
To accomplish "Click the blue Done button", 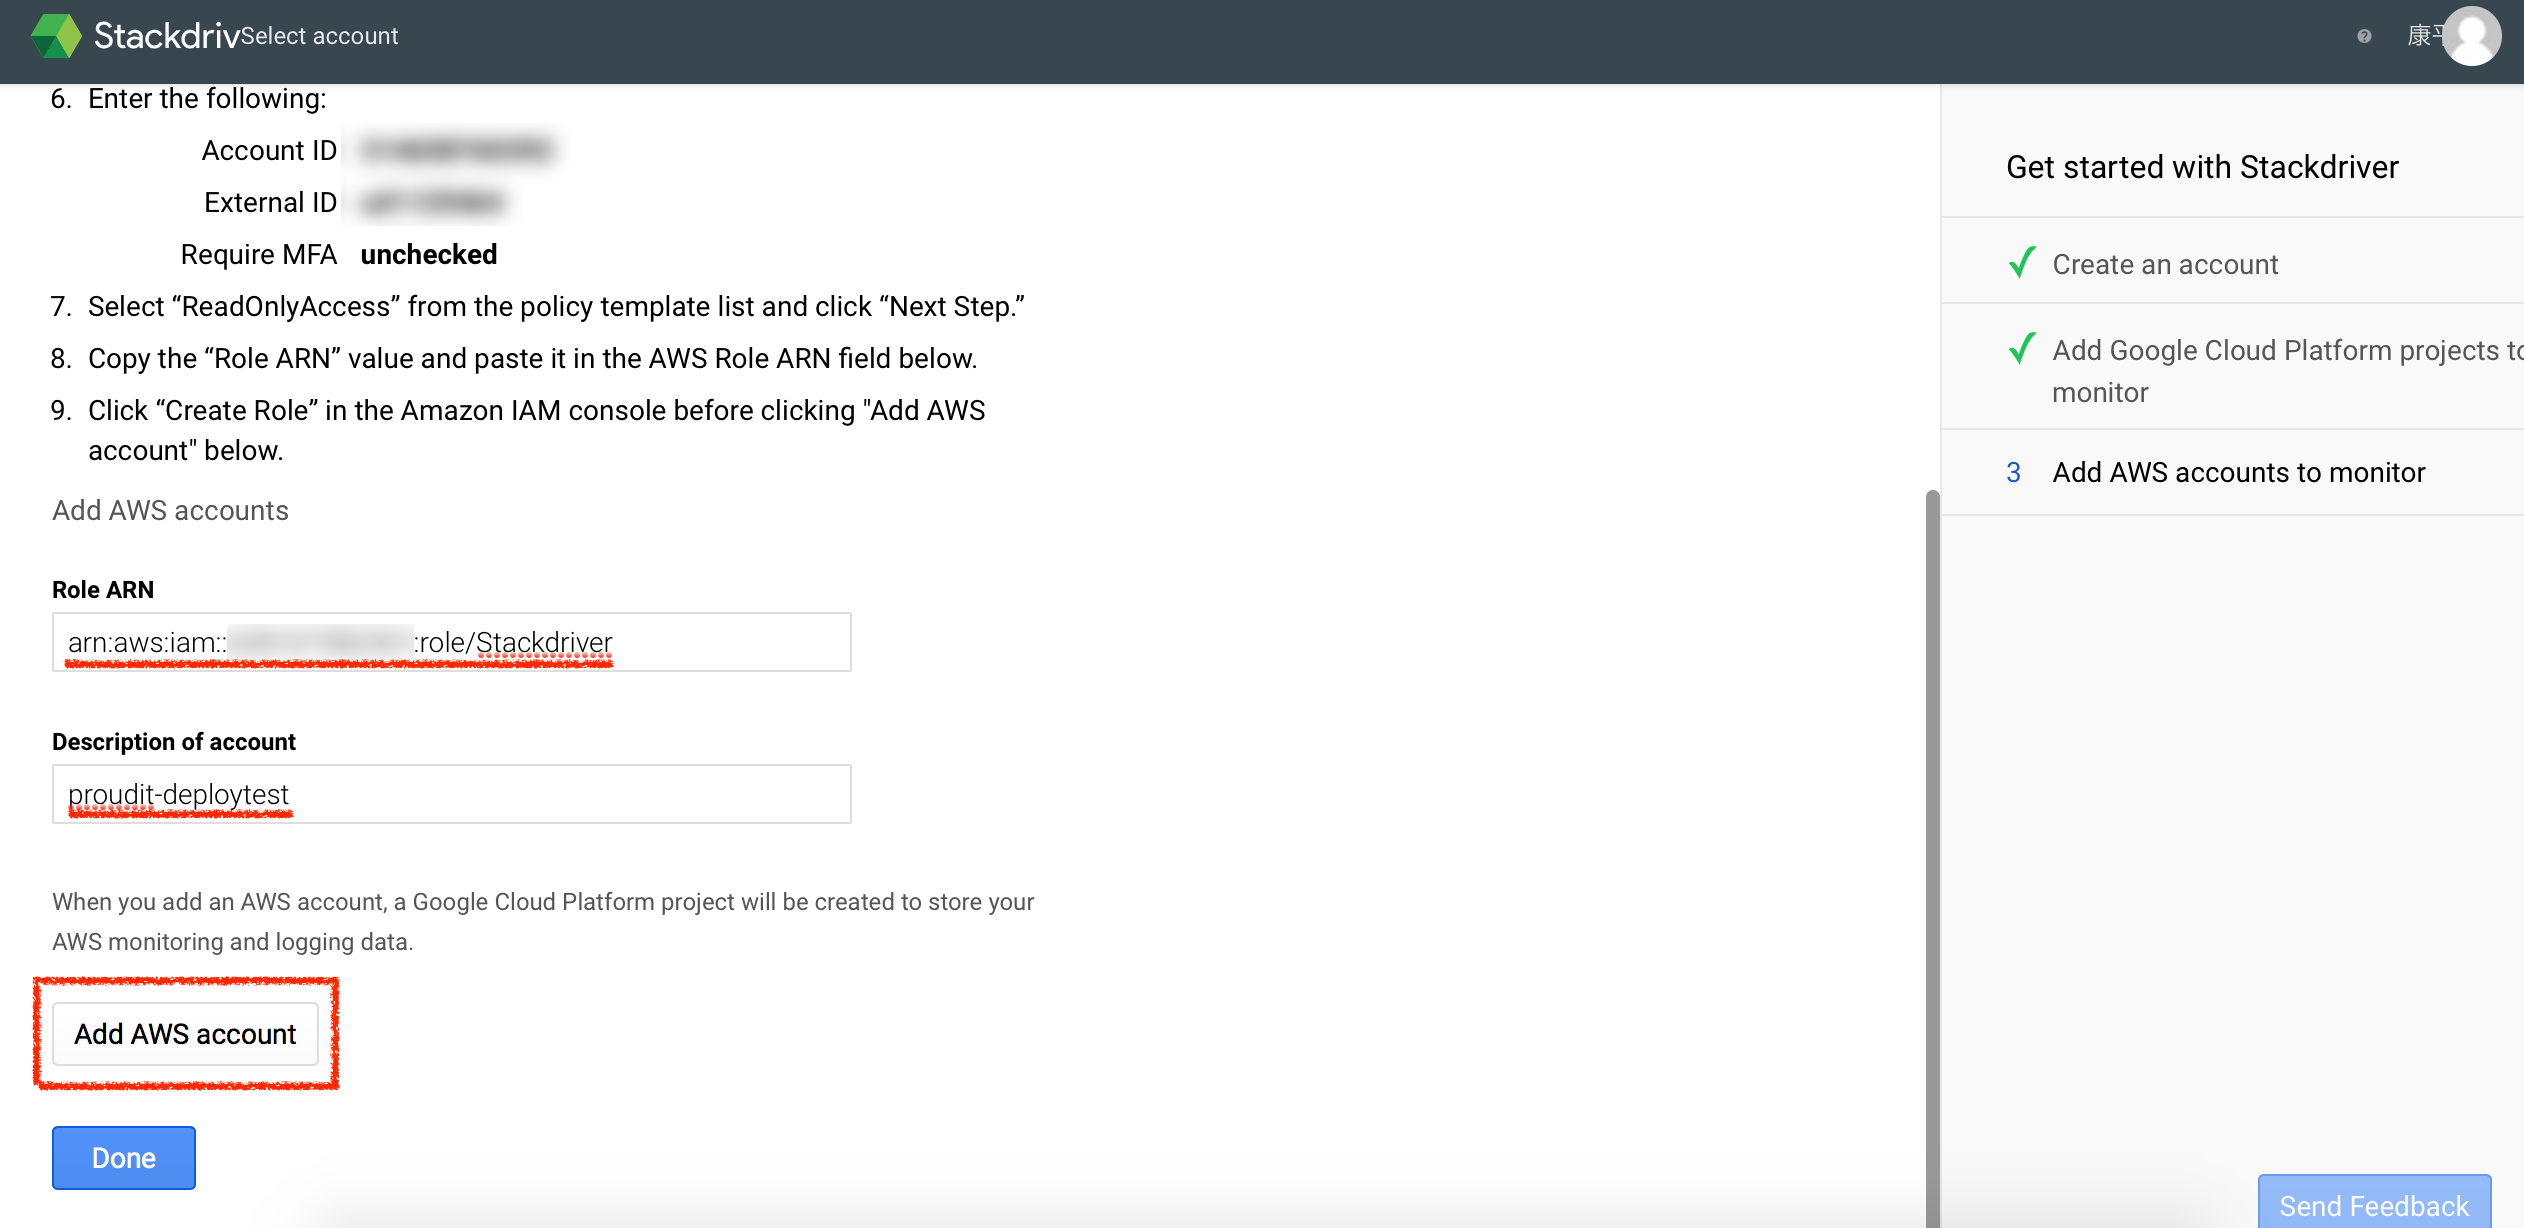I will 123,1157.
